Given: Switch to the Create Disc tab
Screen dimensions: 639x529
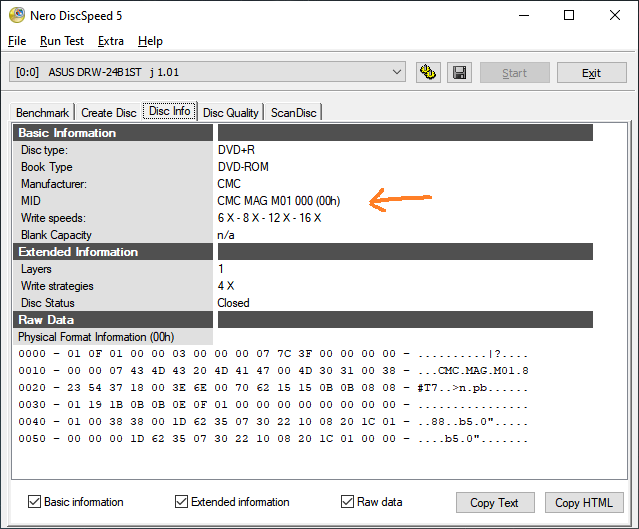Looking at the screenshot, I should (109, 112).
